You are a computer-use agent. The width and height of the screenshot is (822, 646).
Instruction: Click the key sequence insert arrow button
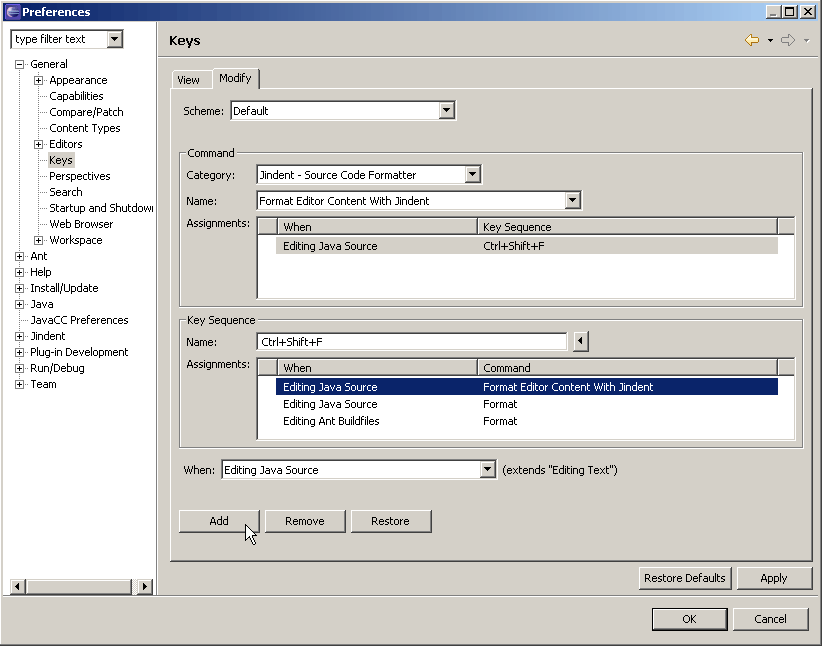point(580,342)
